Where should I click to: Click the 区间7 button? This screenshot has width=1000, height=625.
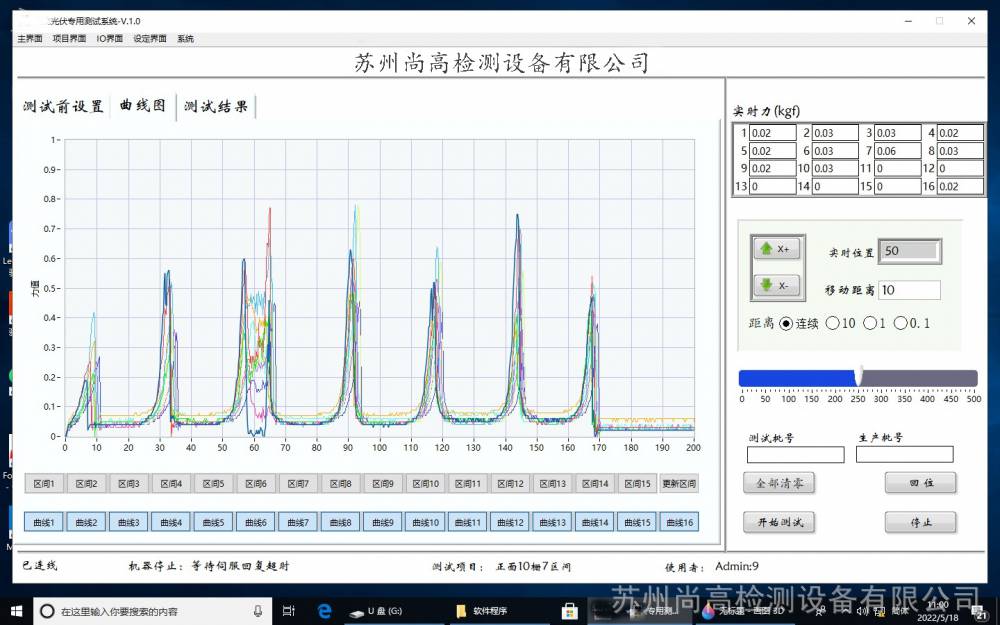(x=298, y=483)
